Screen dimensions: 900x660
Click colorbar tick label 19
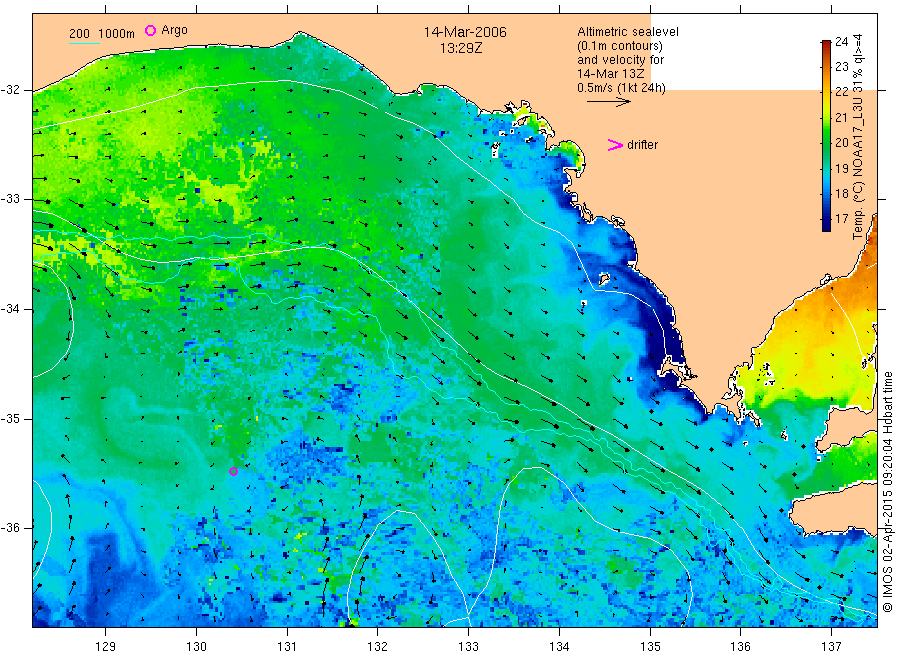841,168
